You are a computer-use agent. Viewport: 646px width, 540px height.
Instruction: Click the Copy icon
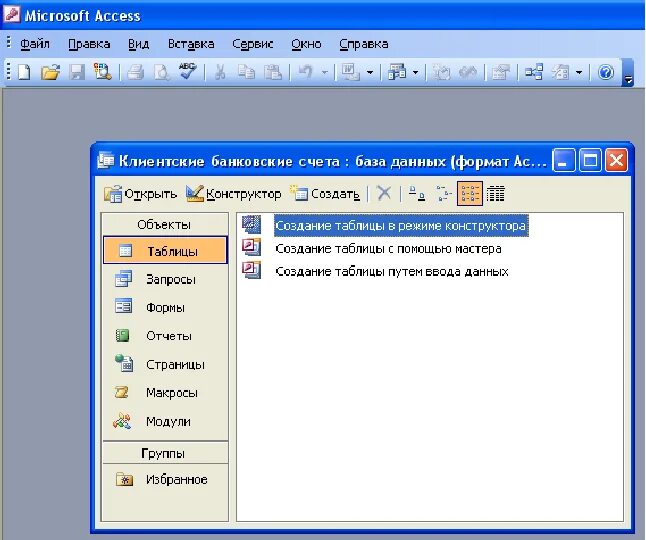coord(246,72)
